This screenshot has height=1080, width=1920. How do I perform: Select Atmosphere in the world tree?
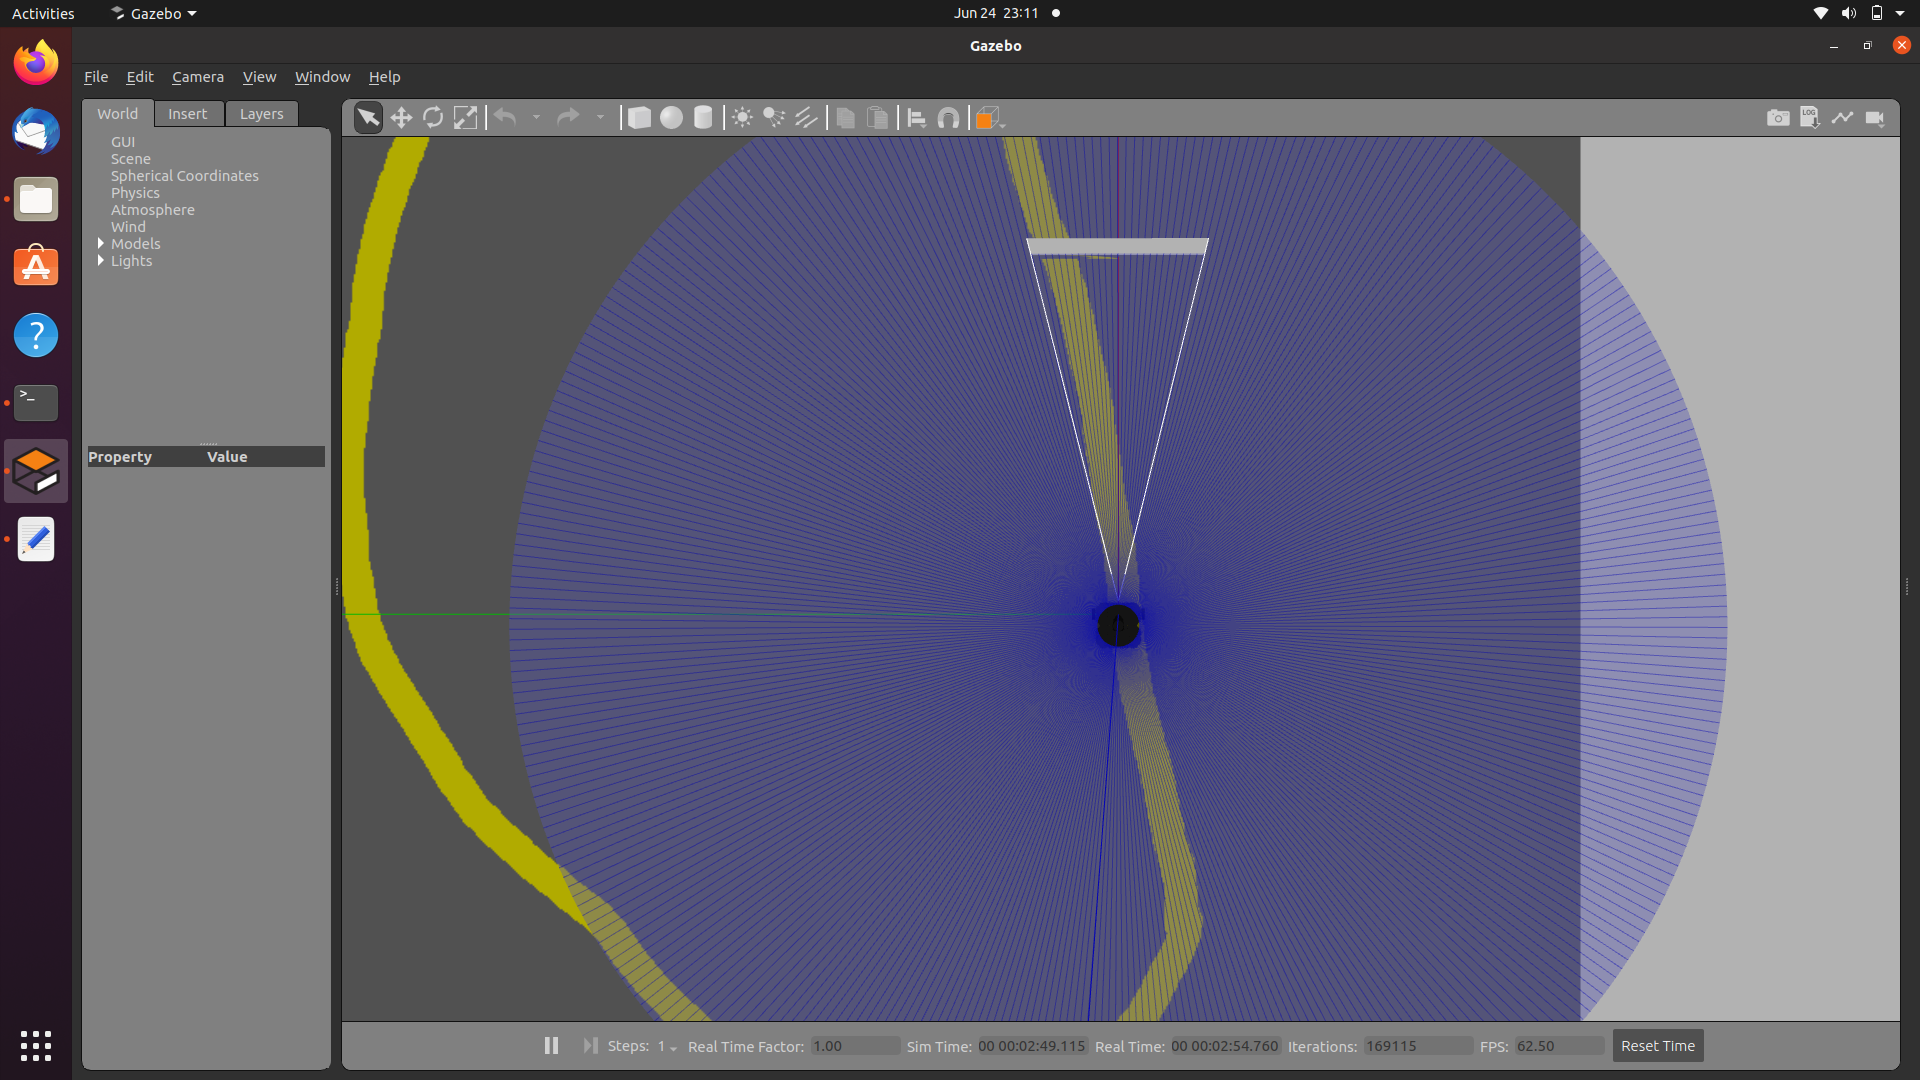tap(153, 210)
